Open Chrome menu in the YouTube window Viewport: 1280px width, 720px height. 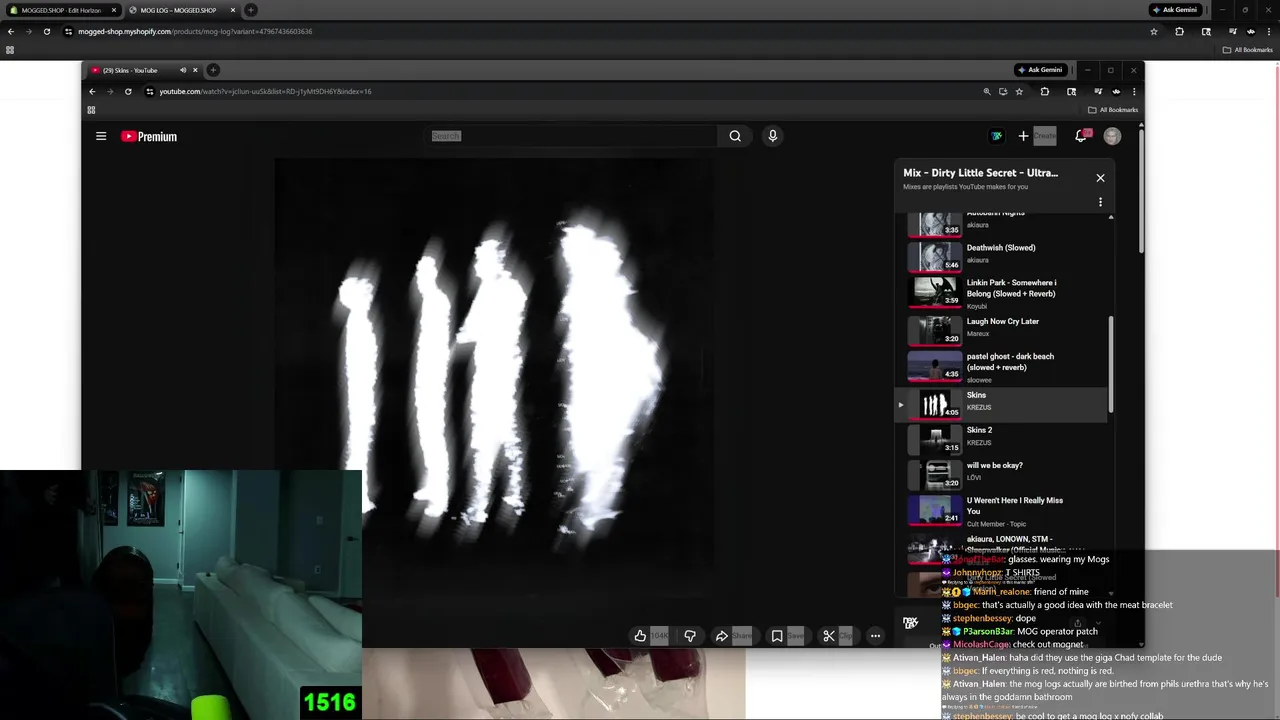[x=1134, y=91]
